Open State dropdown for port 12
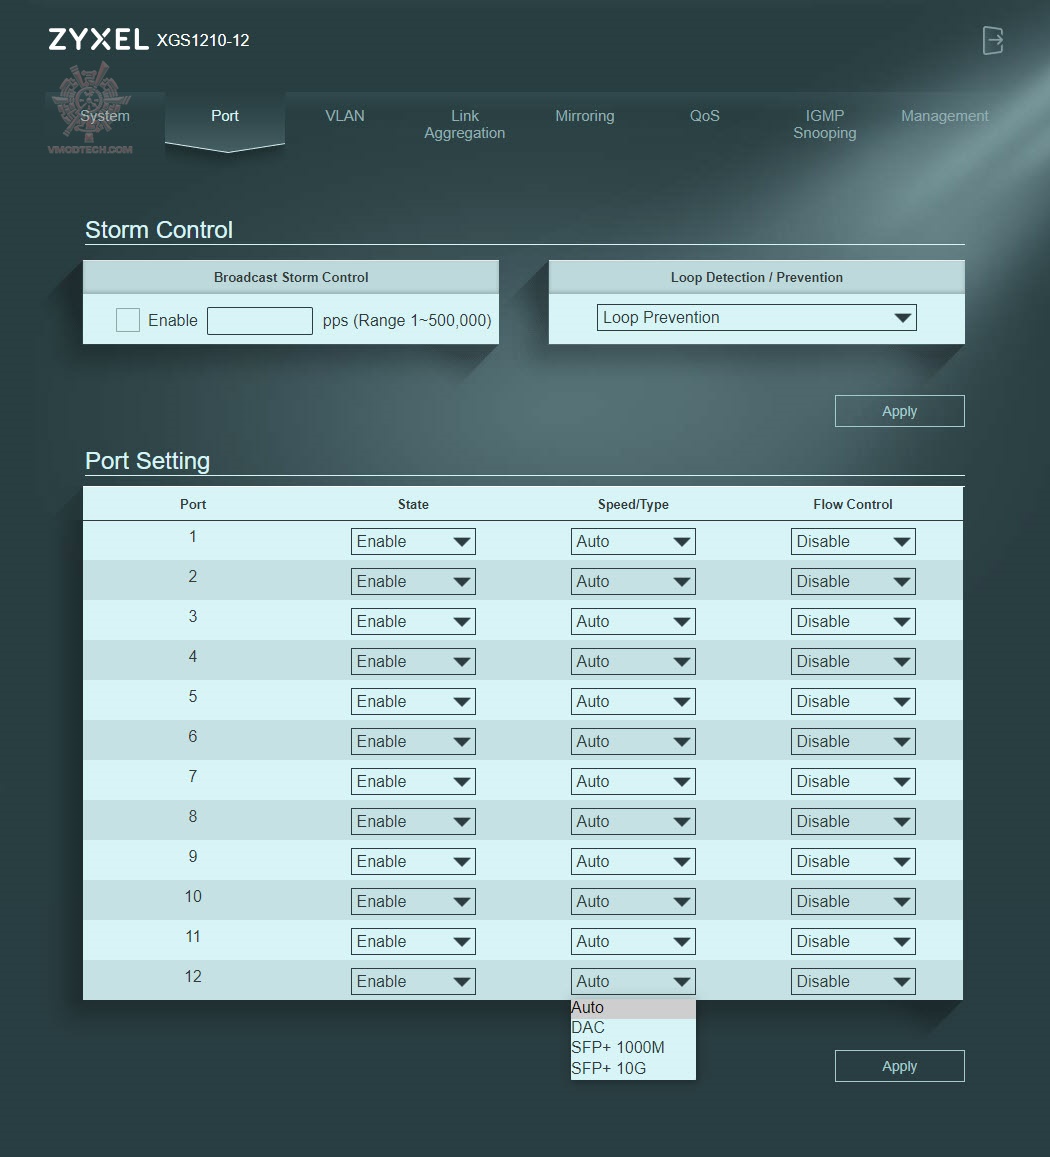 tap(413, 981)
